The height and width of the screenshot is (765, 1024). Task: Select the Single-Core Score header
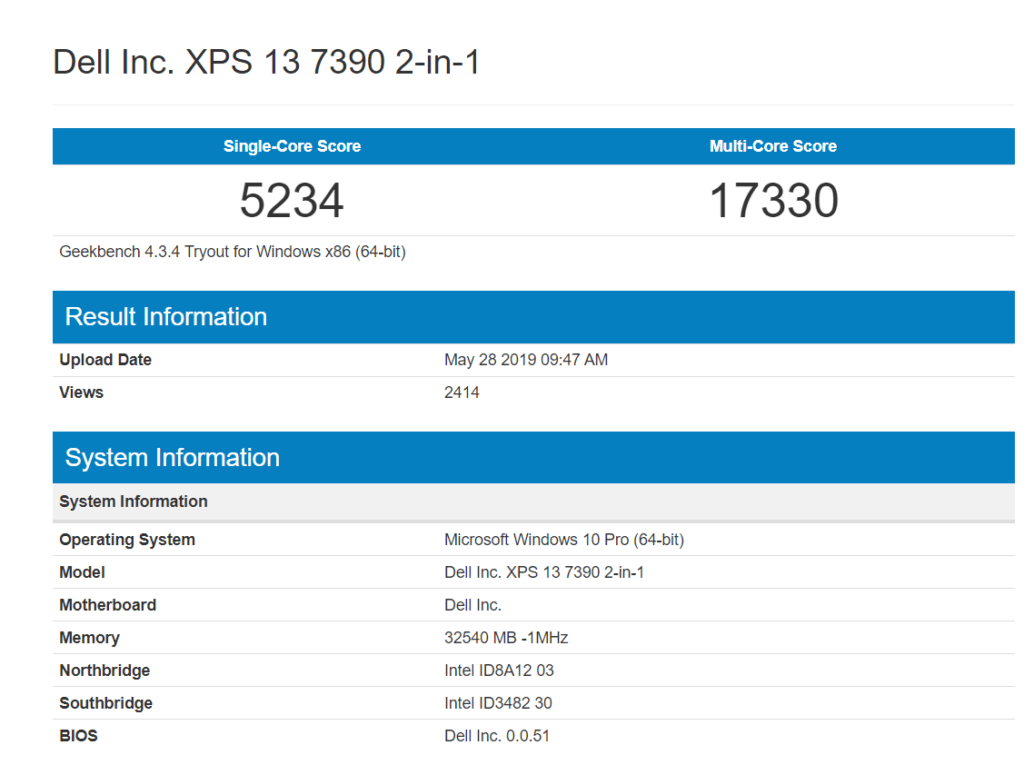click(x=292, y=146)
